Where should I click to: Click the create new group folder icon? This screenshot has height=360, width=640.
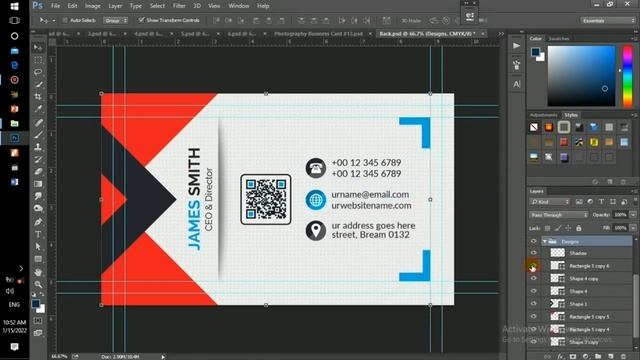[x=598, y=356]
